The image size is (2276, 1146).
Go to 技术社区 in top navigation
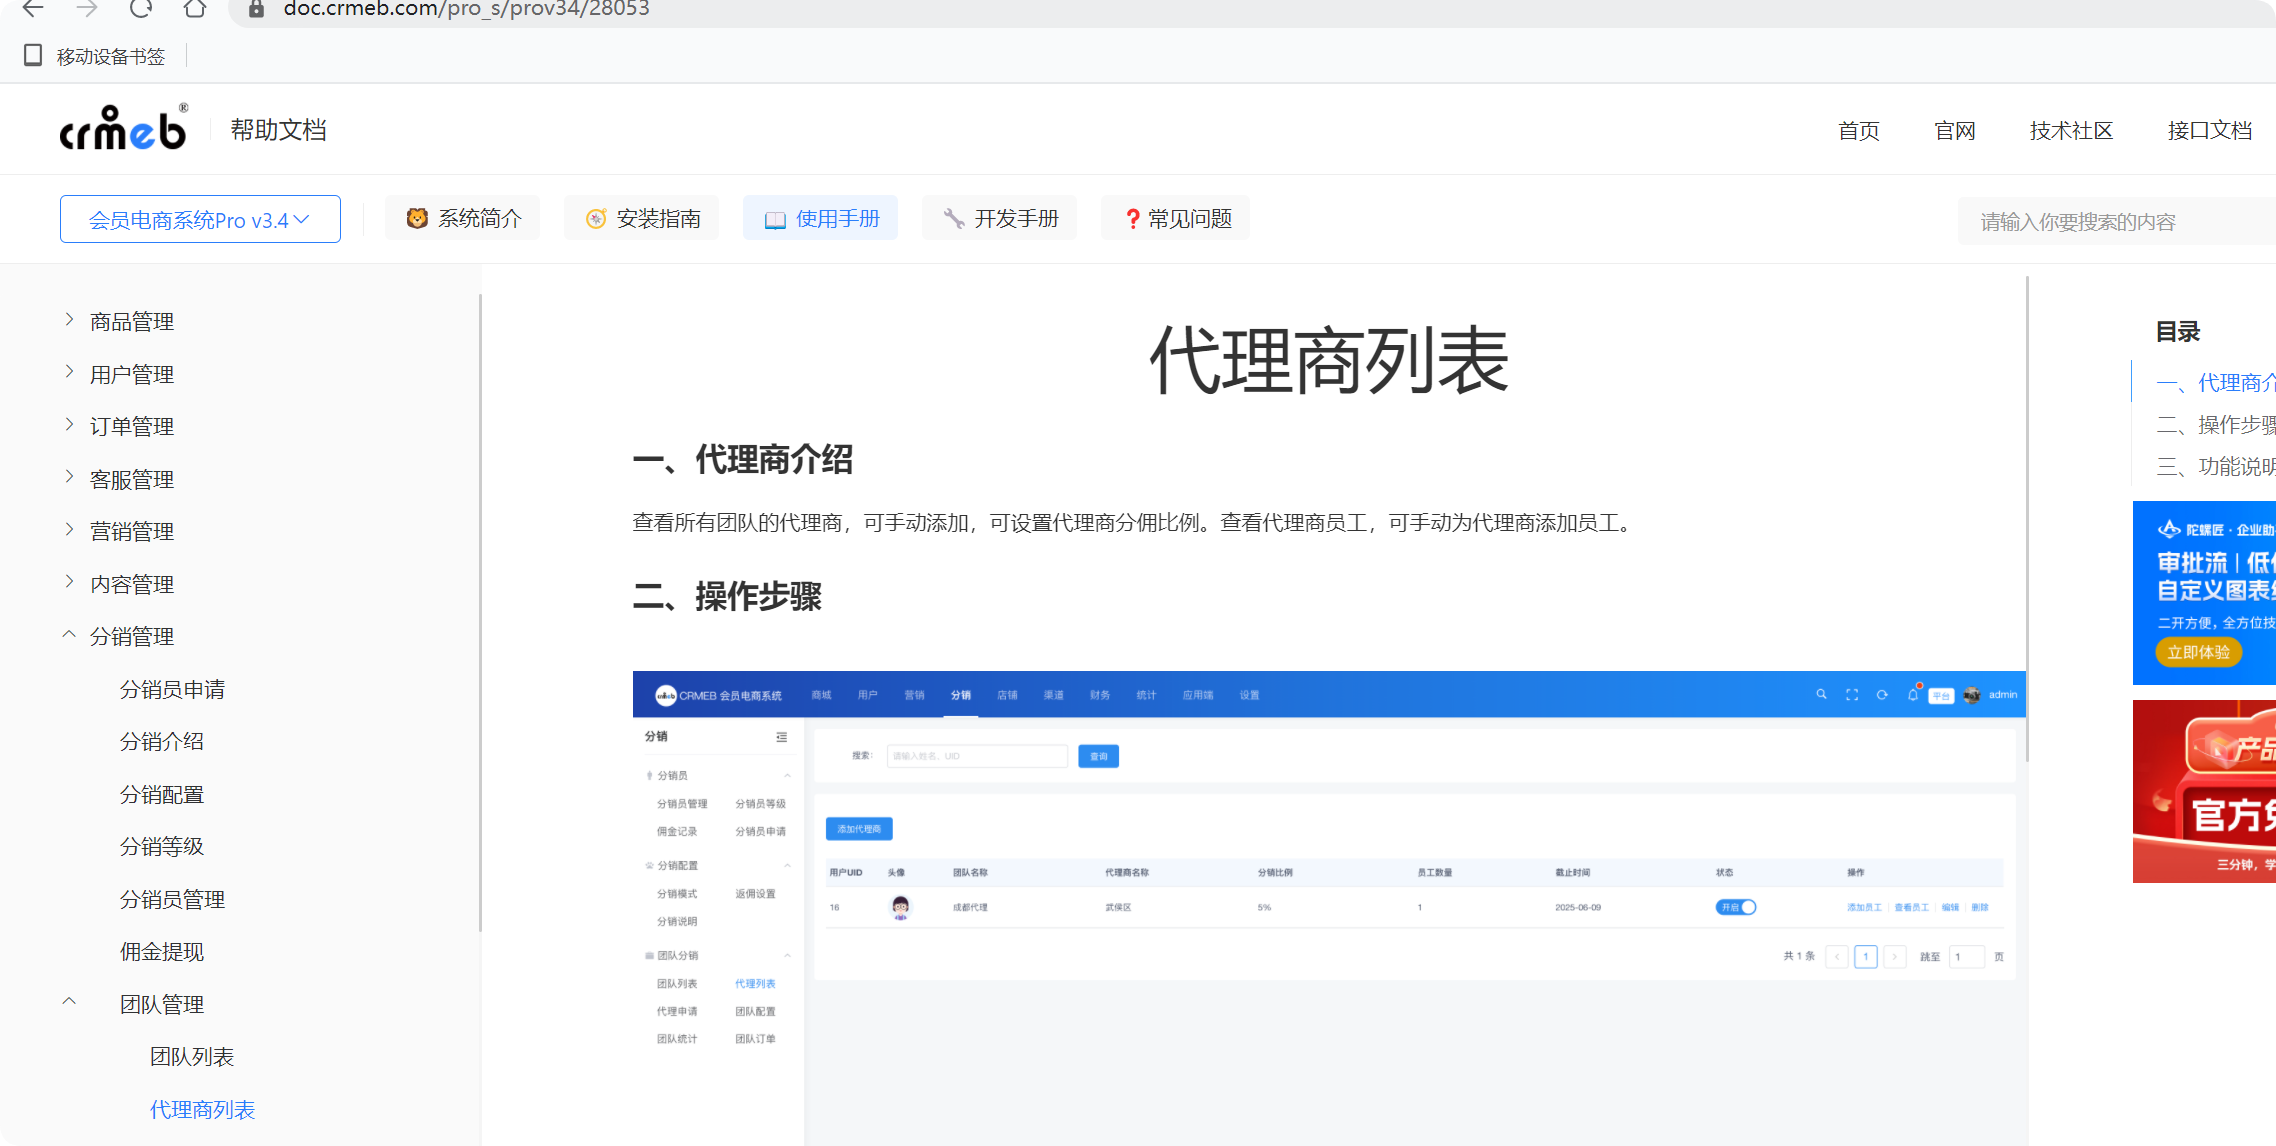tap(2071, 130)
